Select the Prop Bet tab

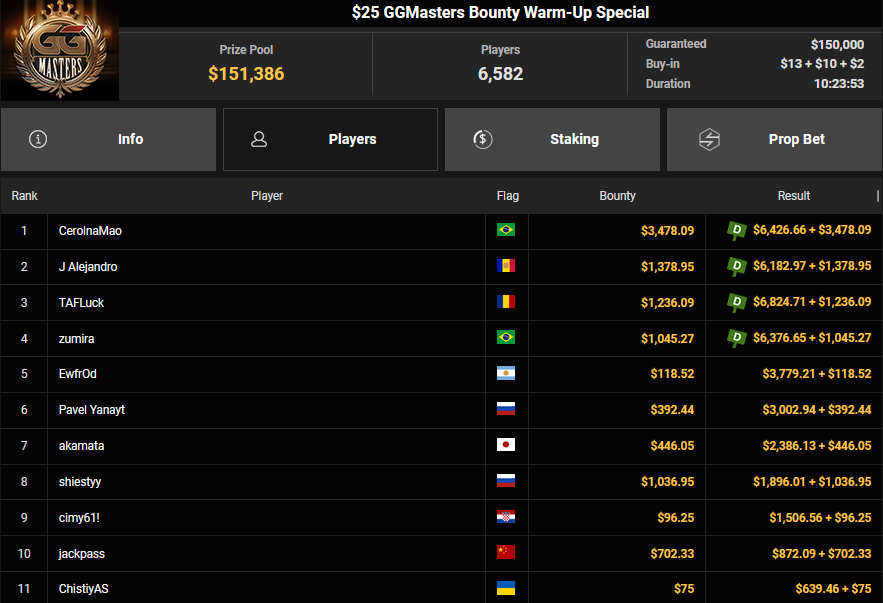coord(774,140)
